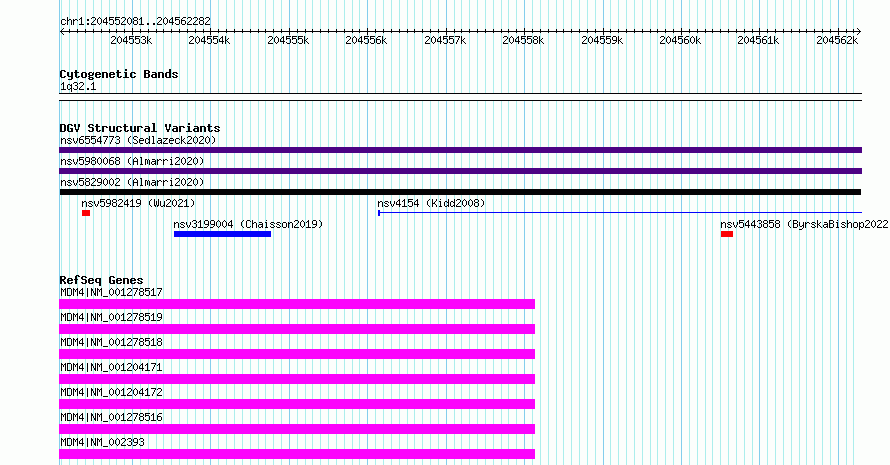The image size is (890, 465).
Task: Open the MDM4|NM_001204172 transcript label
Action: [111, 392]
